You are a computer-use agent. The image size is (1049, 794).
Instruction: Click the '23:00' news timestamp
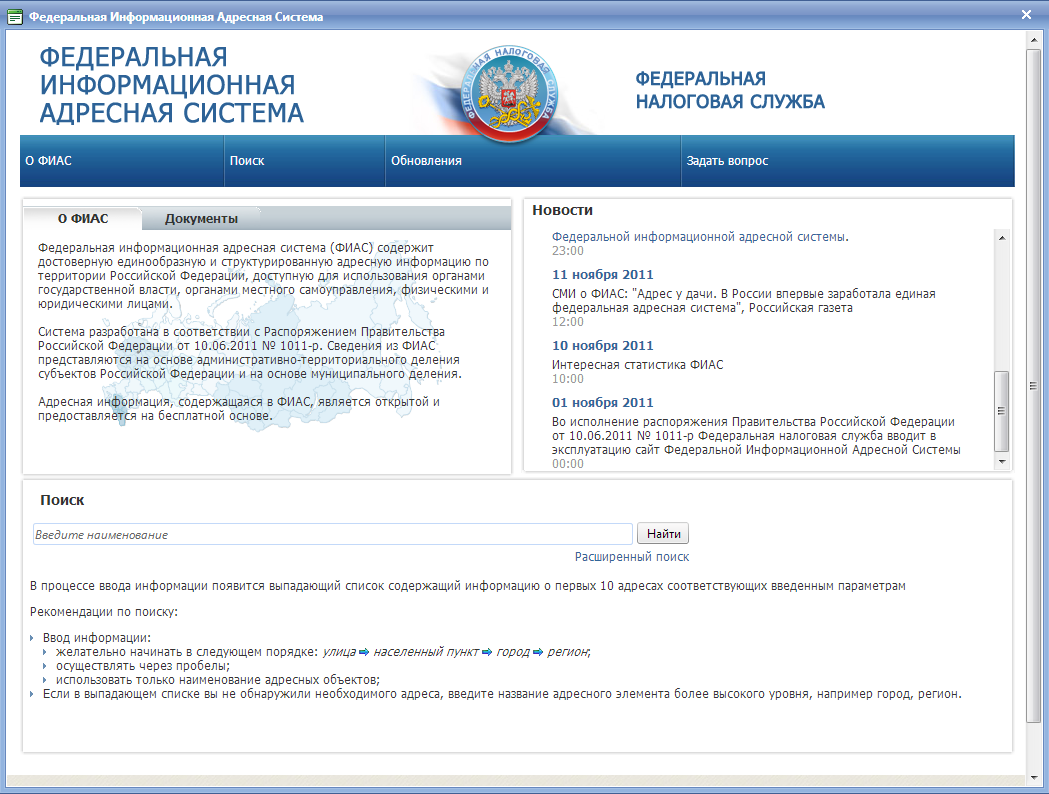coord(567,251)
